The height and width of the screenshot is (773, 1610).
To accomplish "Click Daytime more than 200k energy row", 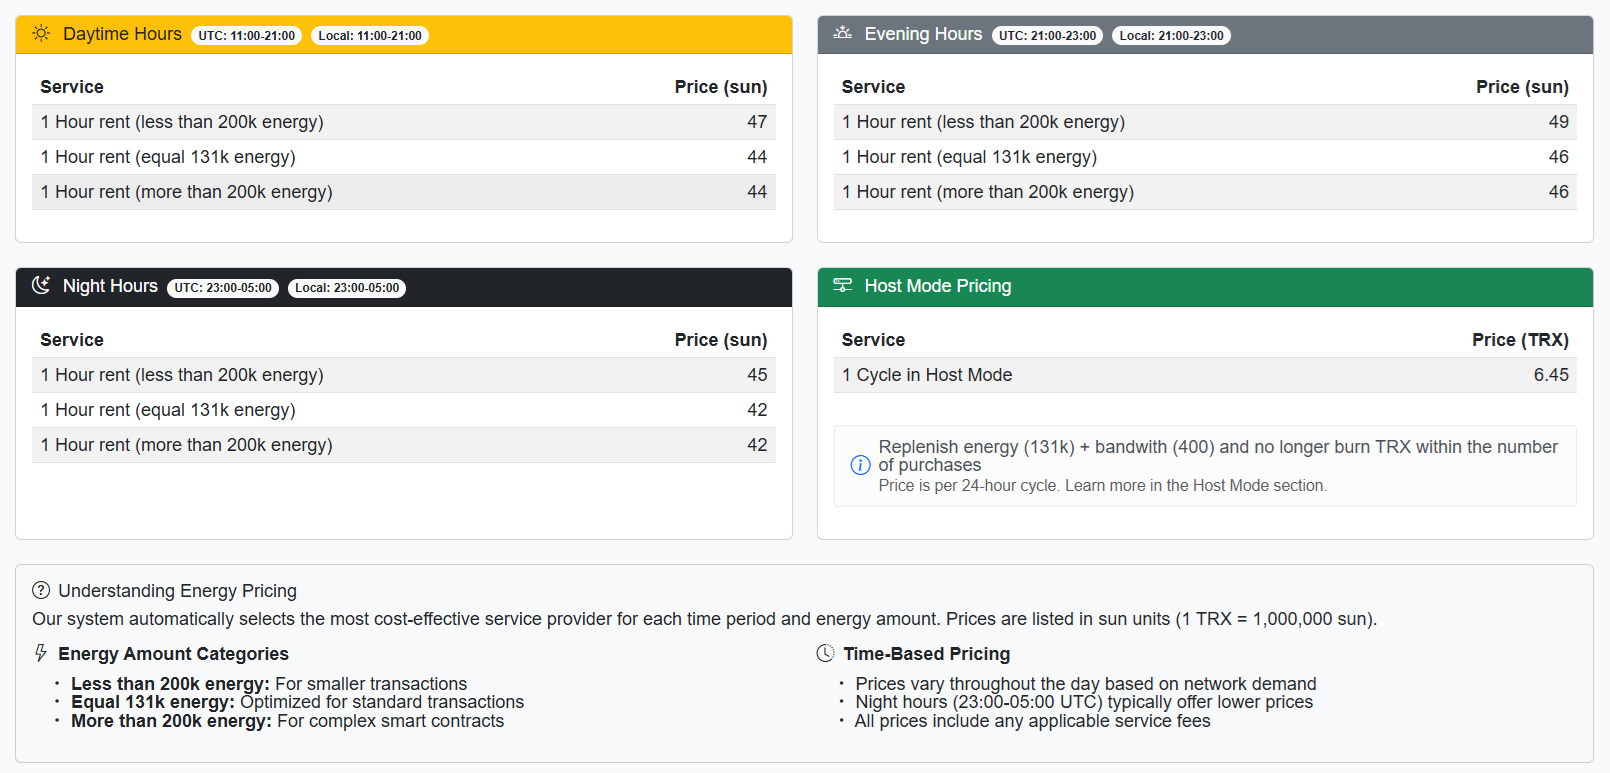I will (404, 192).
